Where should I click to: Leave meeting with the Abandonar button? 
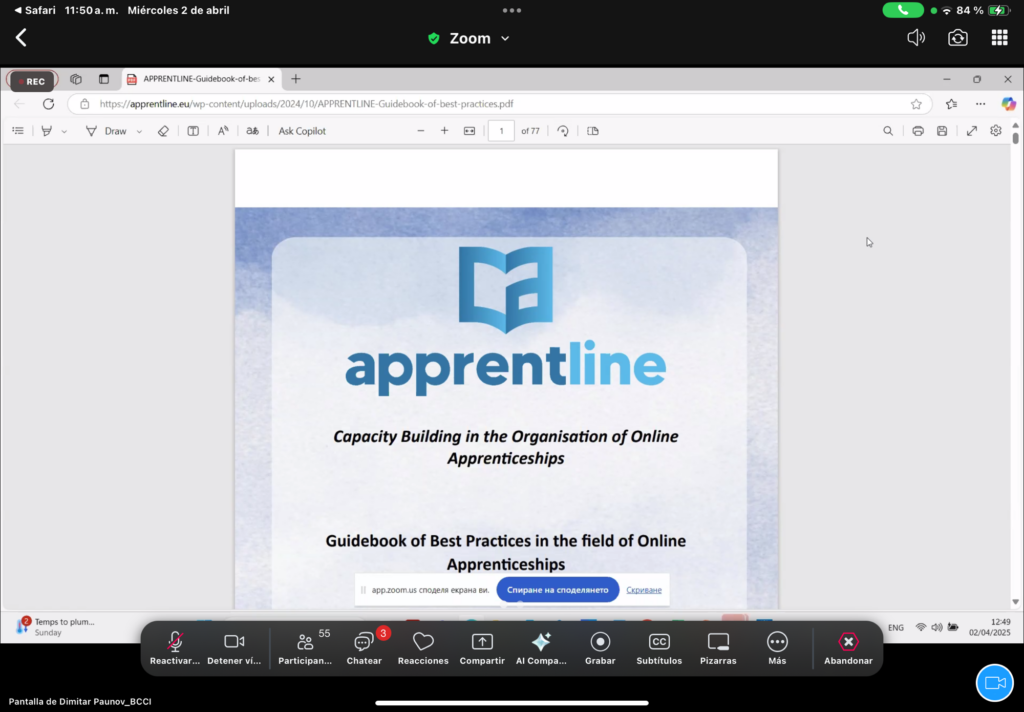[848, 647]
